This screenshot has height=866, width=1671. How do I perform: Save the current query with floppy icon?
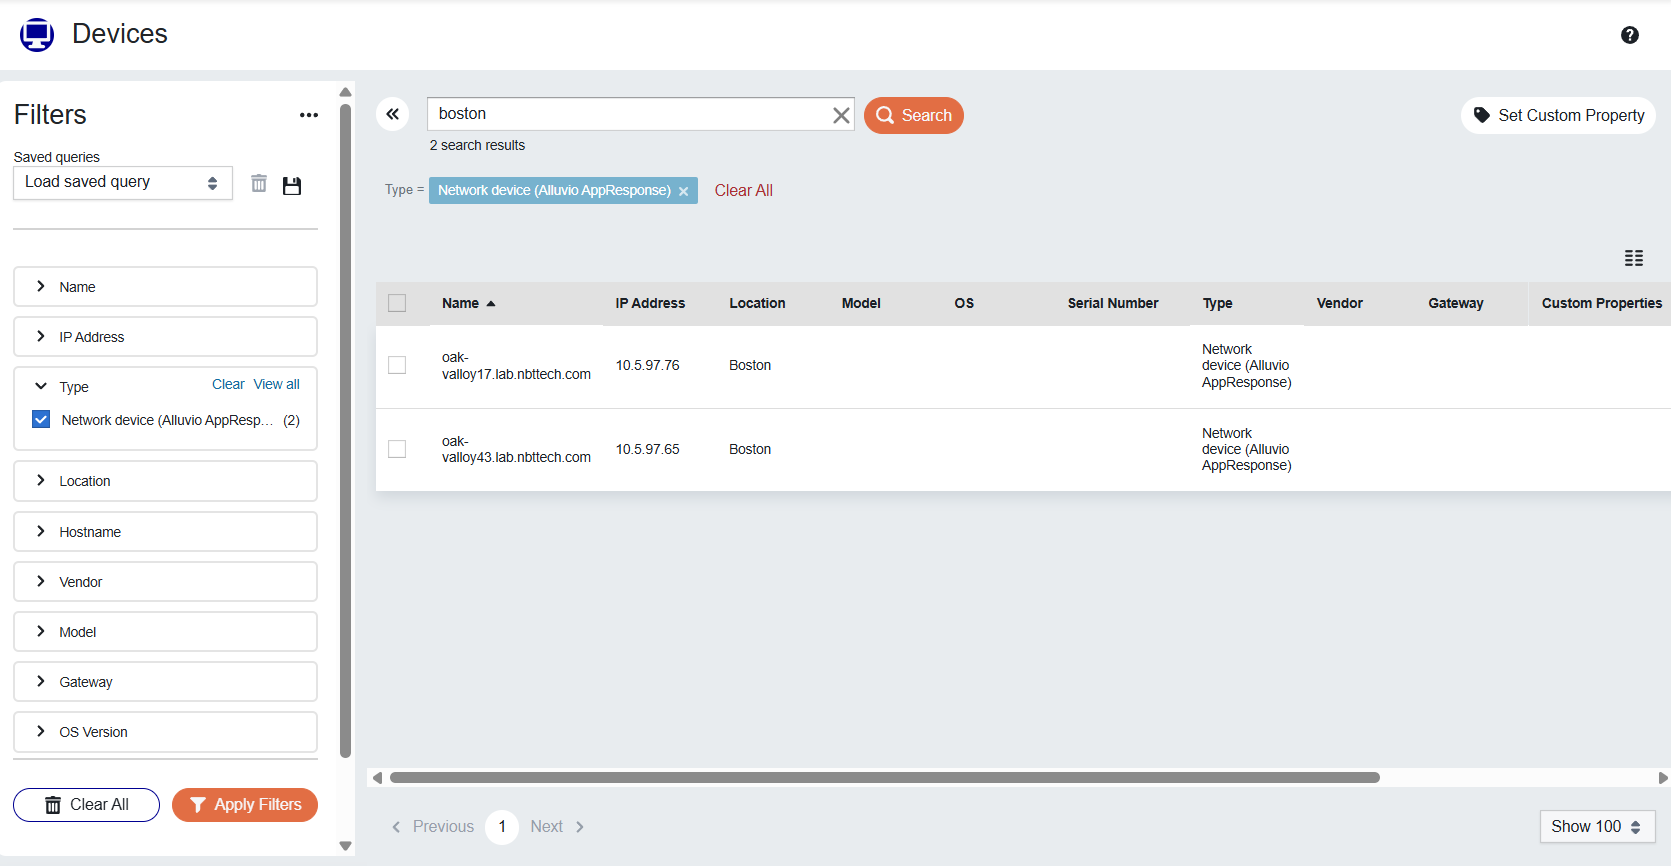pos(292,185)
